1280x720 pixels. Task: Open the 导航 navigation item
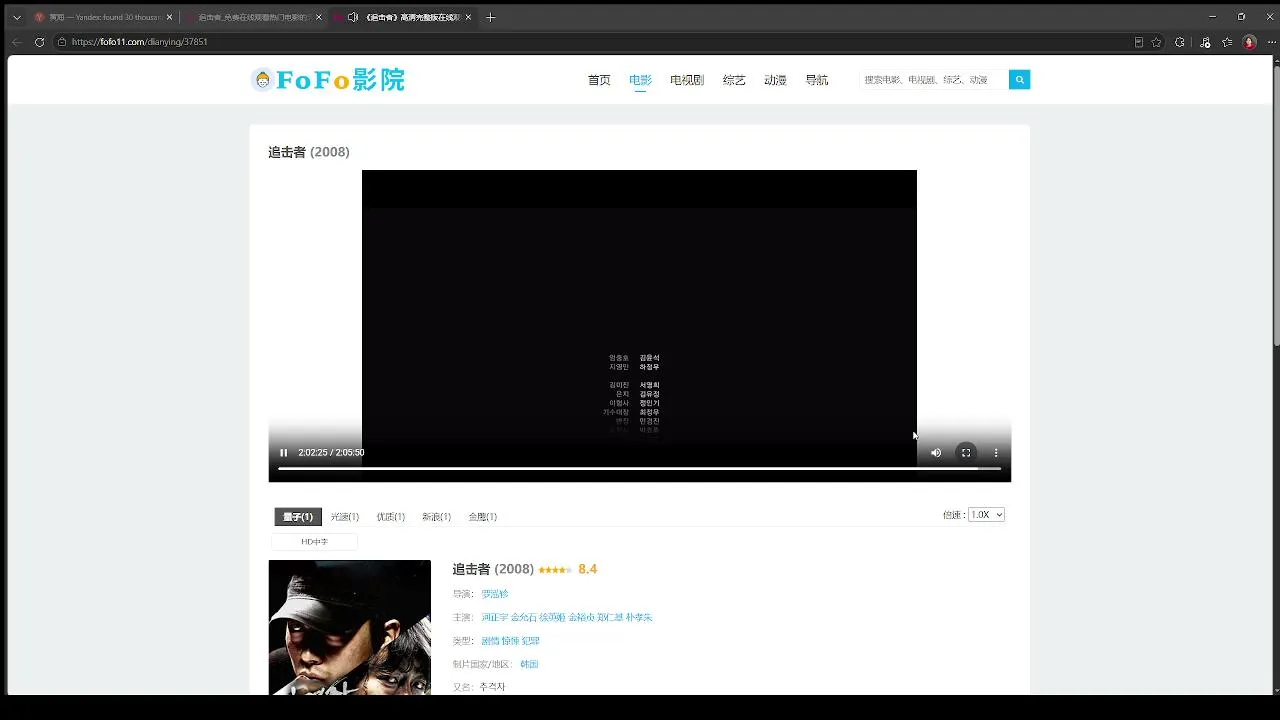pyautogui.click(x=817, y=80)
